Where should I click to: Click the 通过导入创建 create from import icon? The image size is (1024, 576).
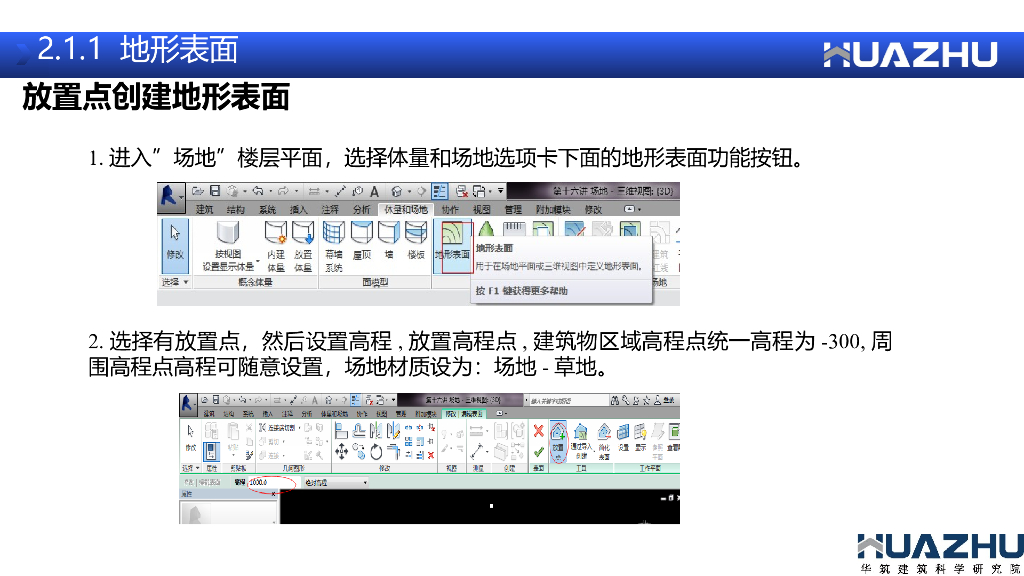(581, 440)
